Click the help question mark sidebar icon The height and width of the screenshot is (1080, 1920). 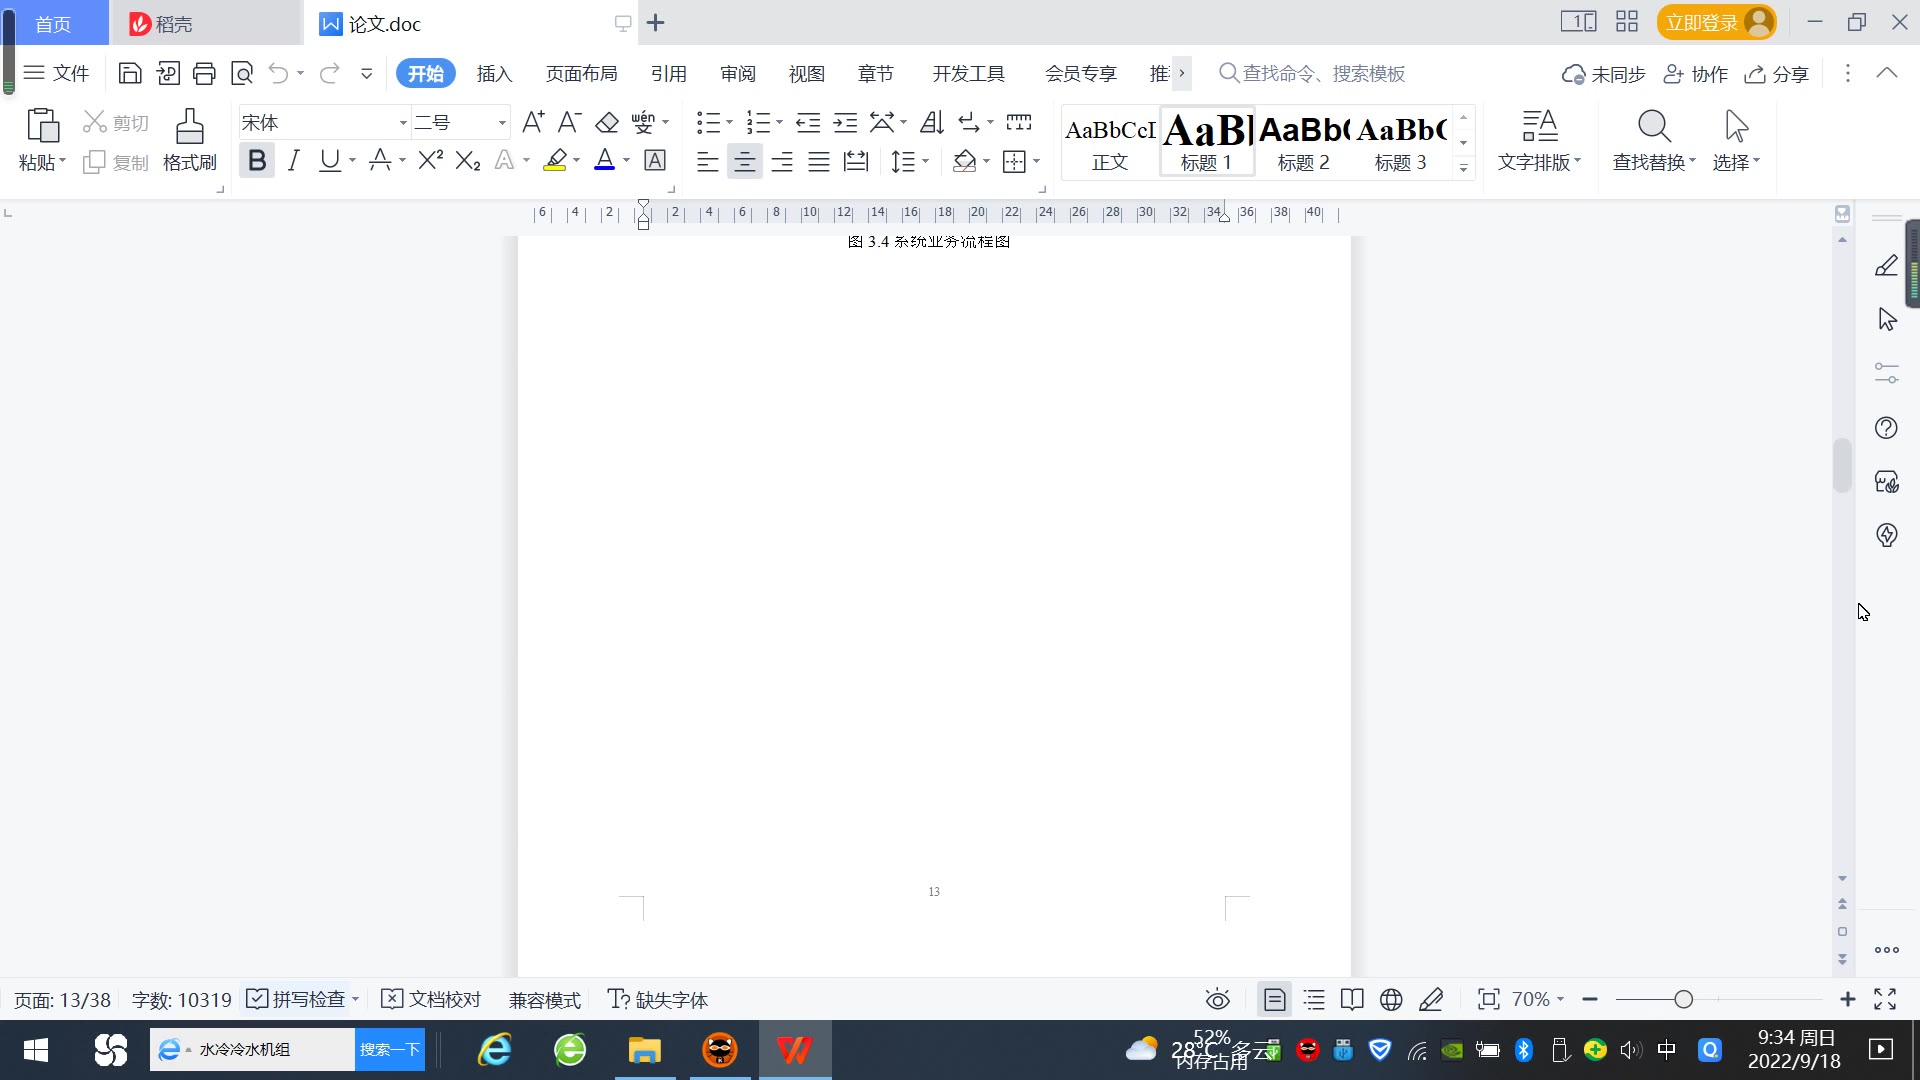click(x=1886, y=428)
